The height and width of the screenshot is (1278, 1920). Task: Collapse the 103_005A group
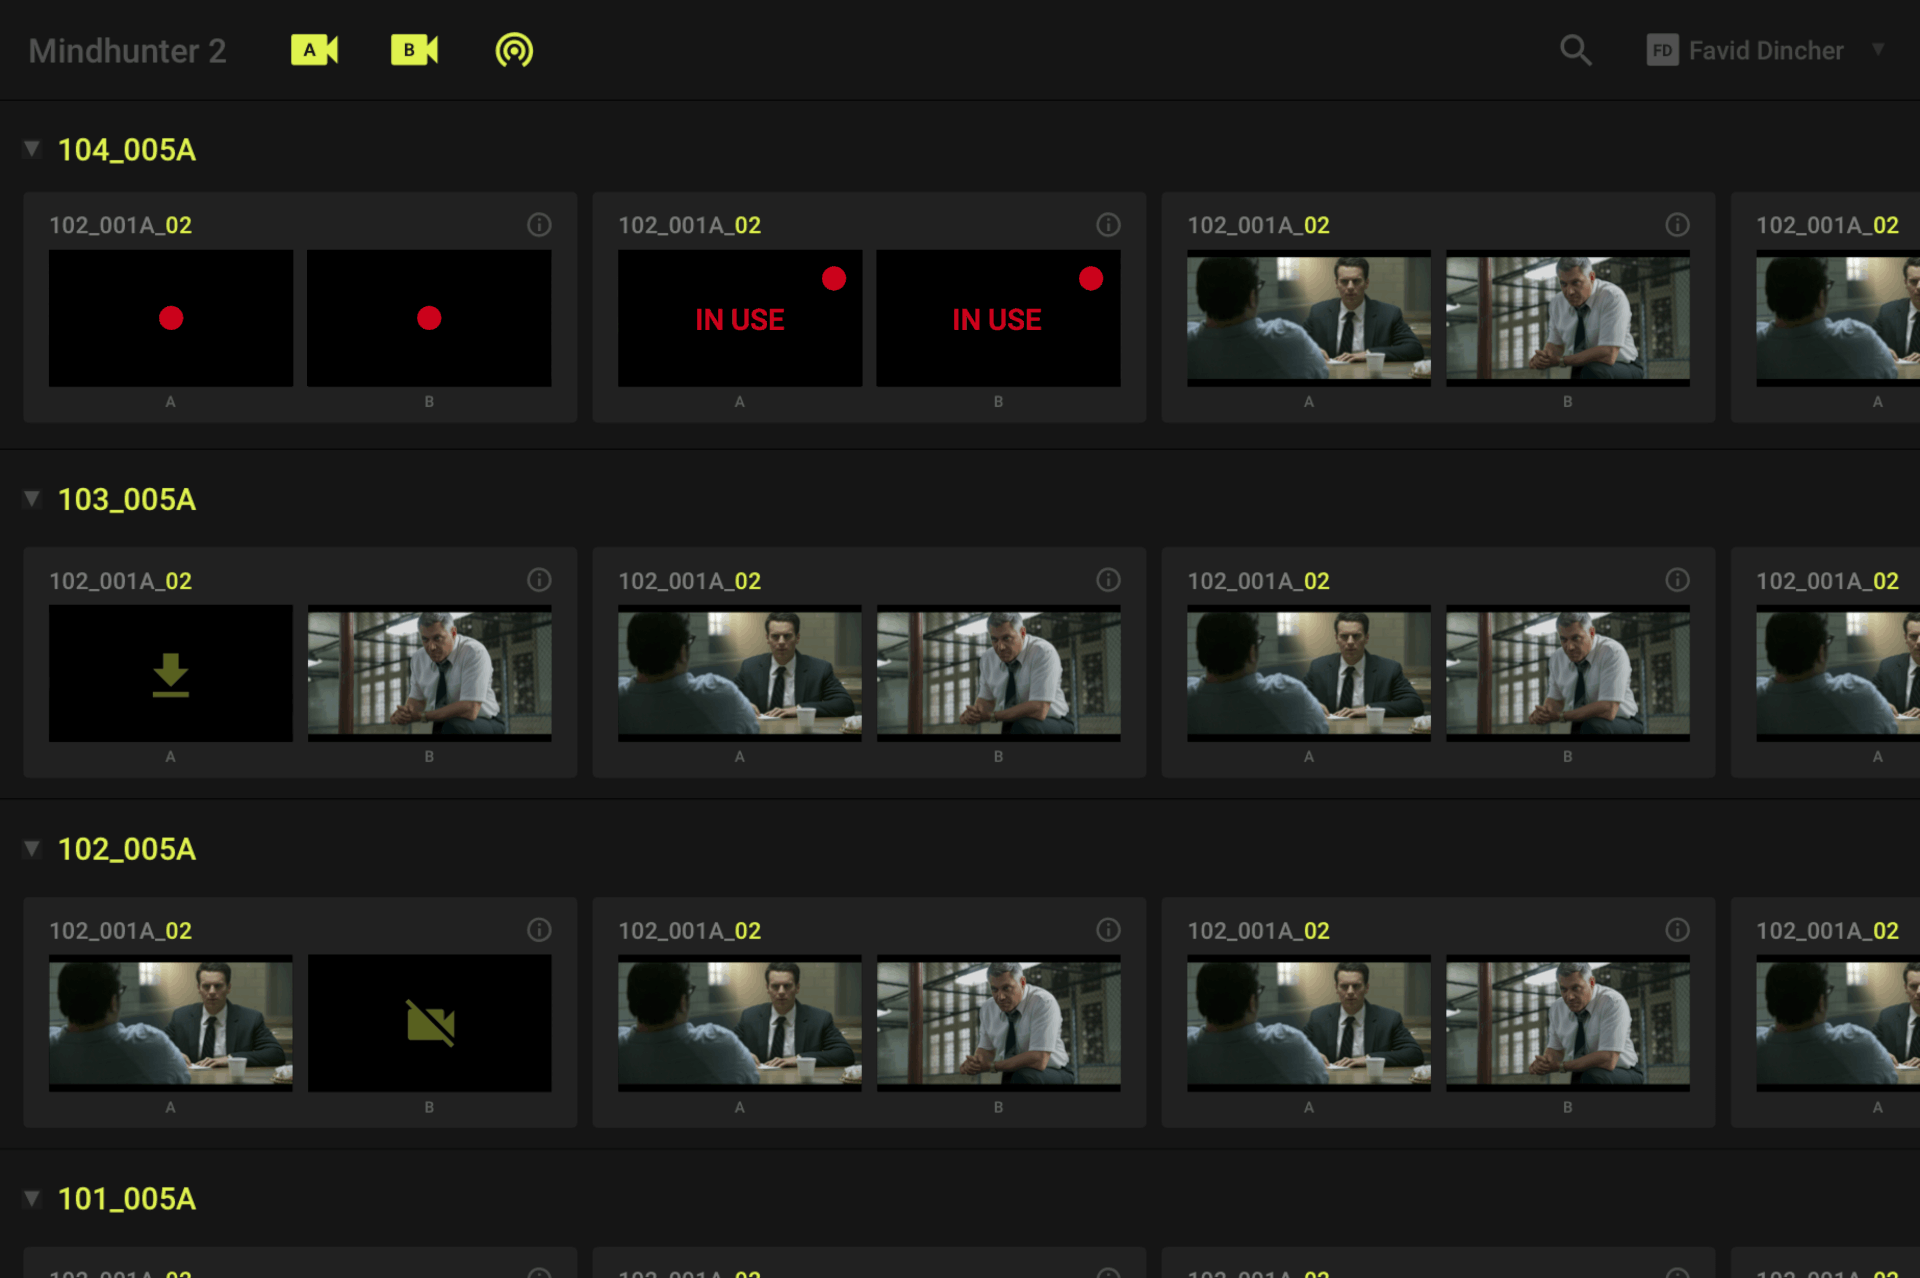coord(32,499)
